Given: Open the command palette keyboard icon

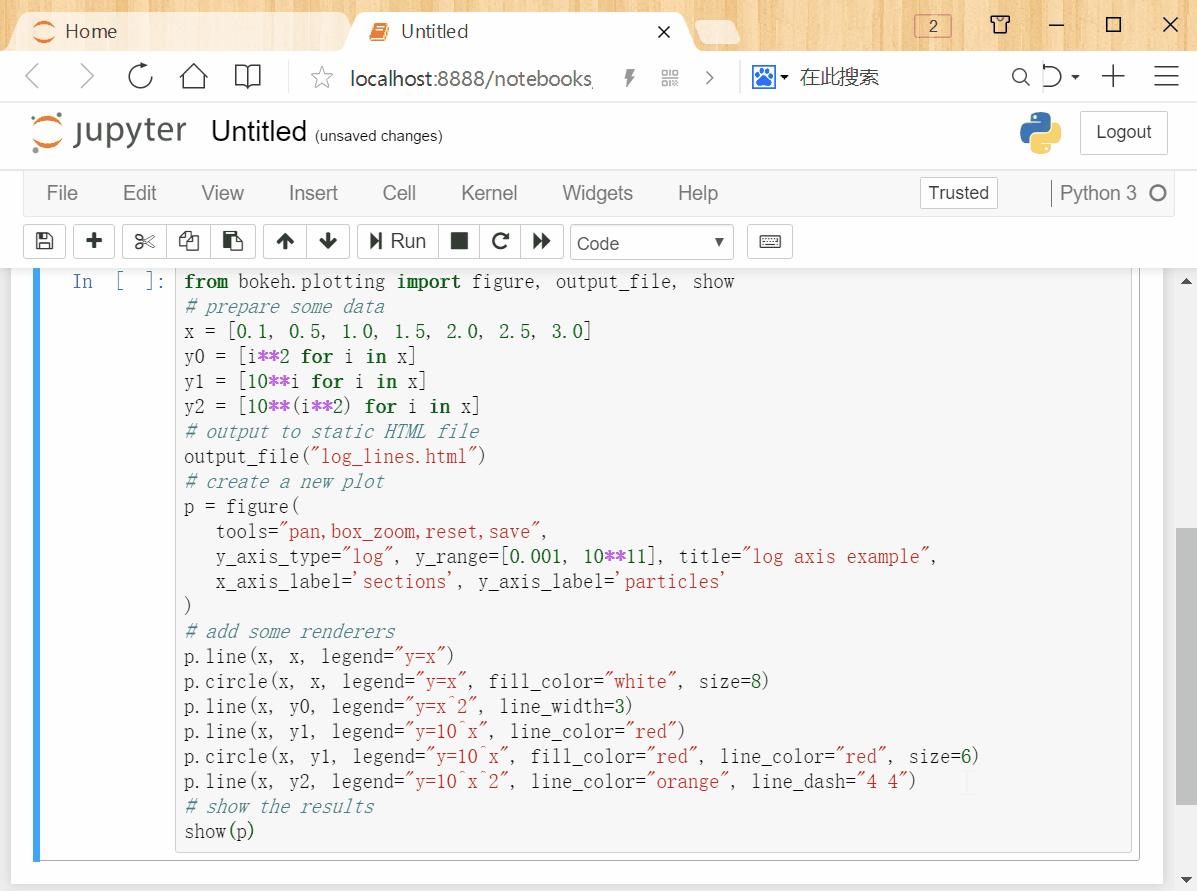Looking at the screenshot, I should [x=770, y=242].
